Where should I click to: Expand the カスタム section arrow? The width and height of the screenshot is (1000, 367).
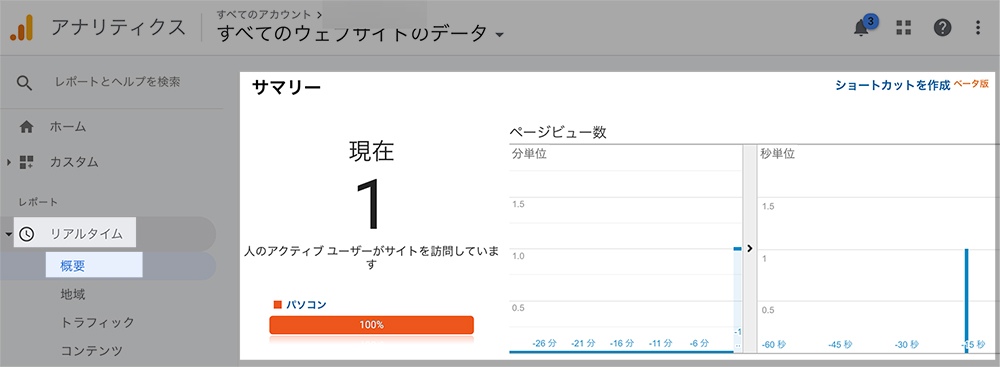9,162
